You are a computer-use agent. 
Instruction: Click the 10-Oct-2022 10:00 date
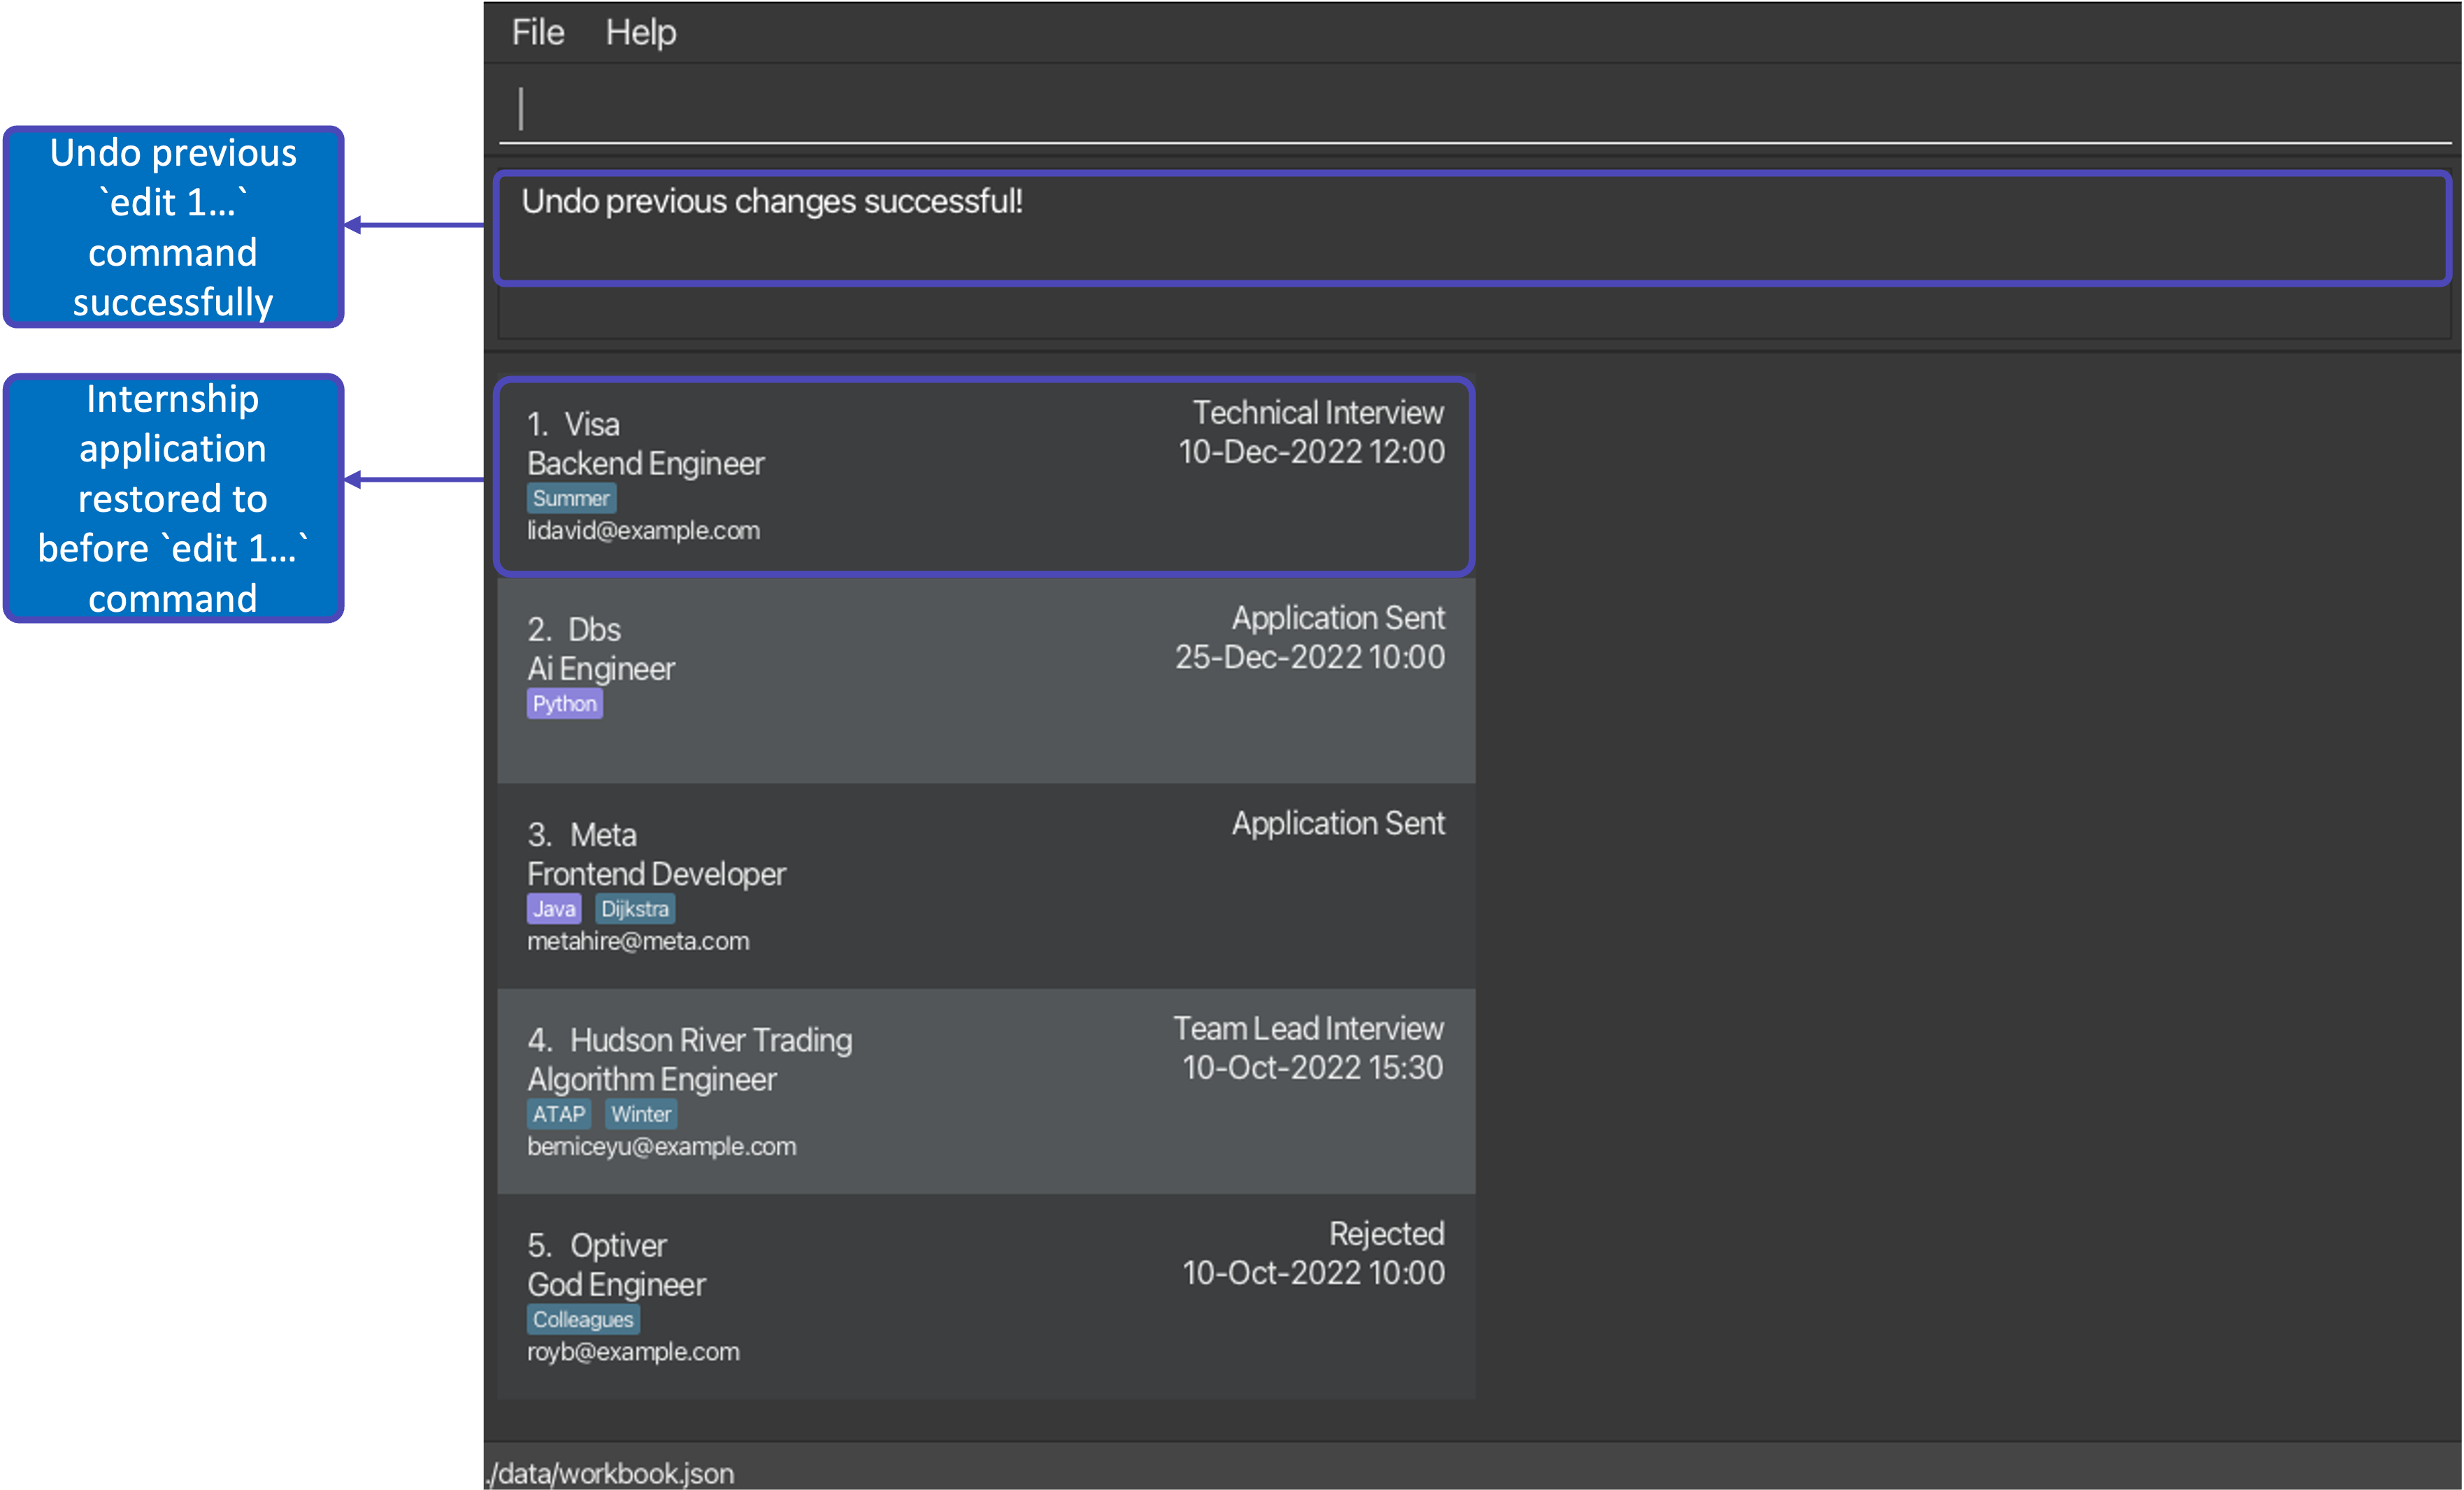(1313, 1272)
